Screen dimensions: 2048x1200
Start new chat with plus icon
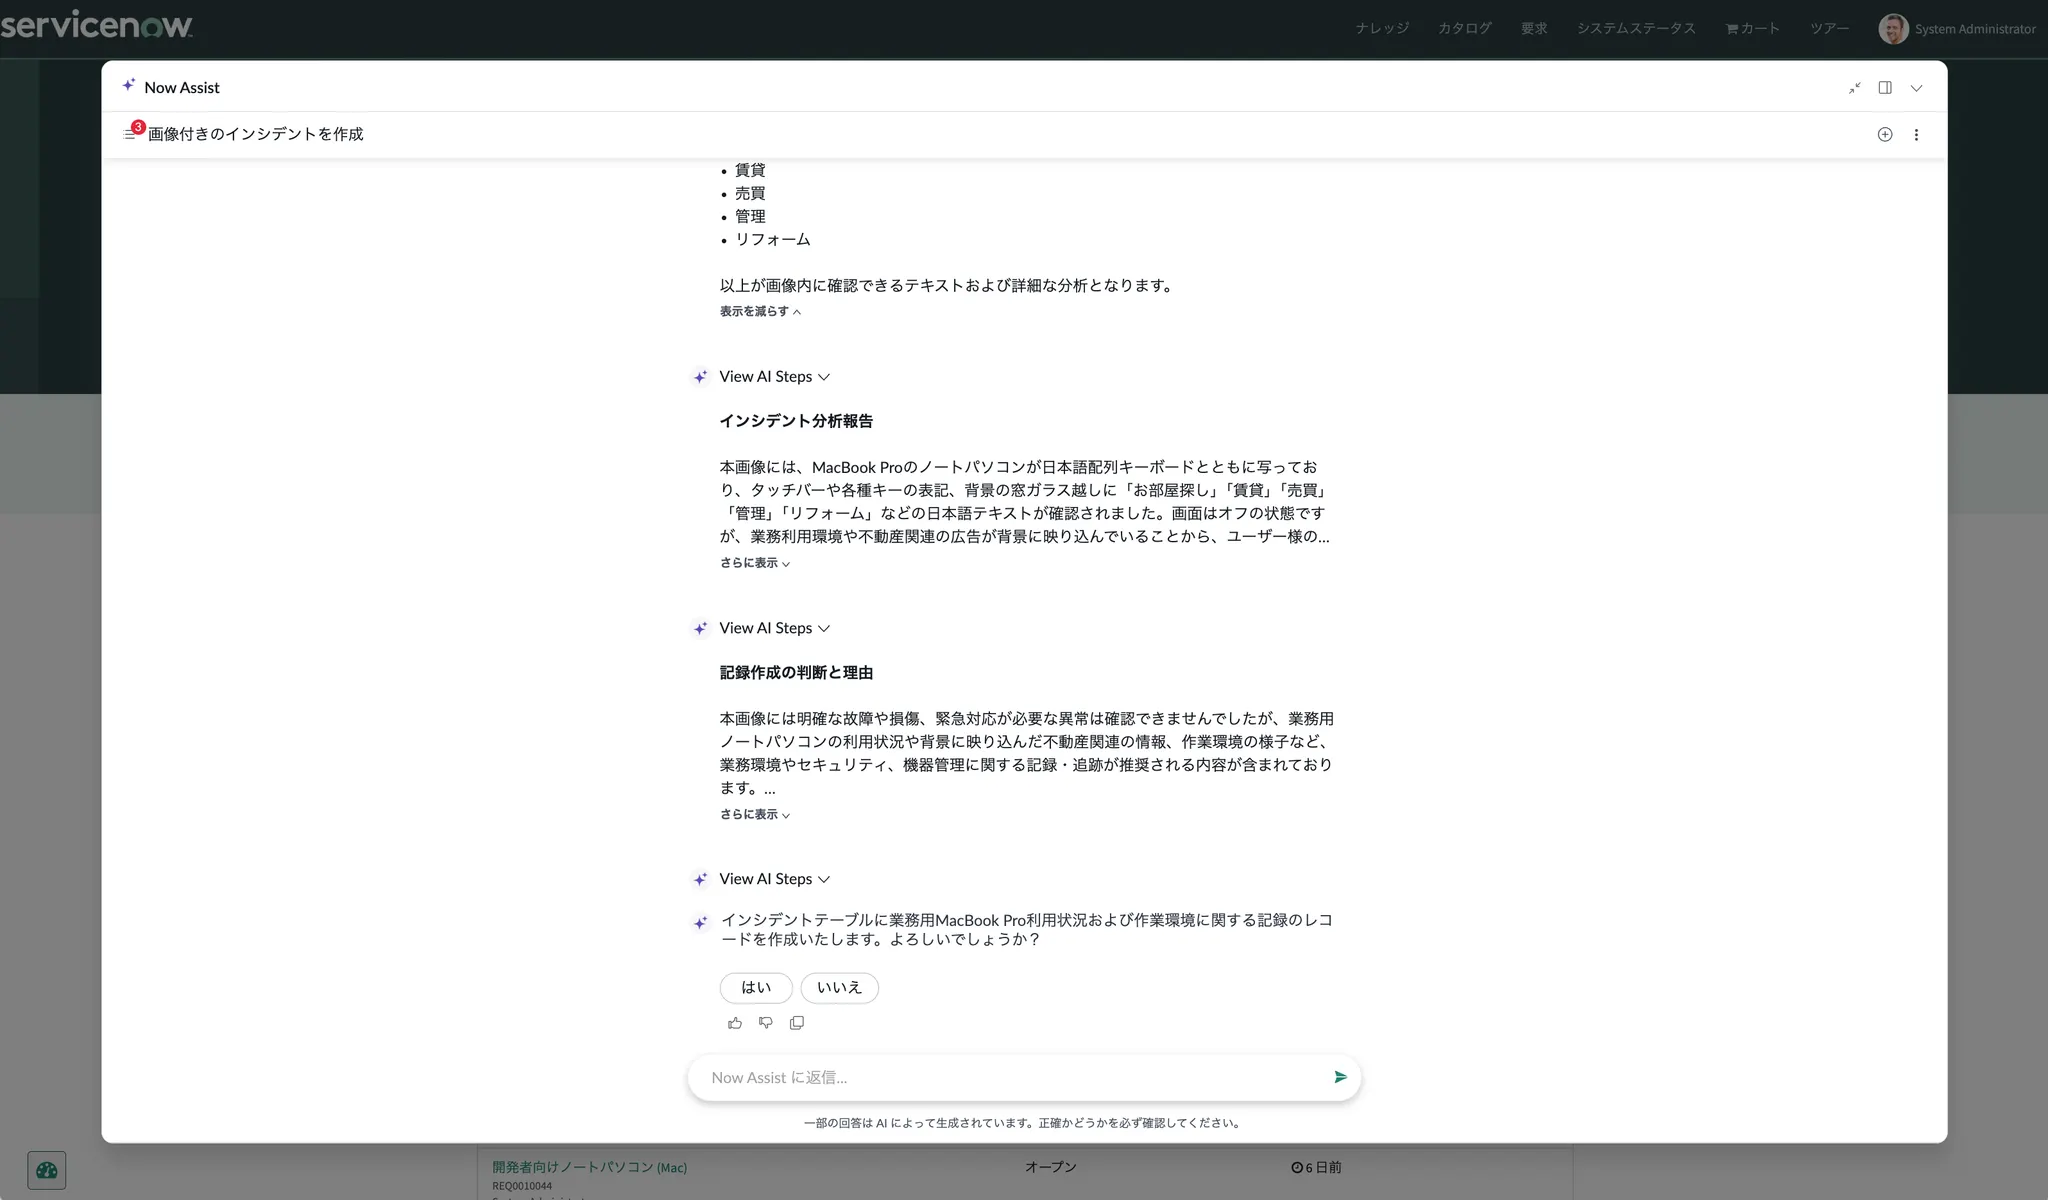(1885, 134)
